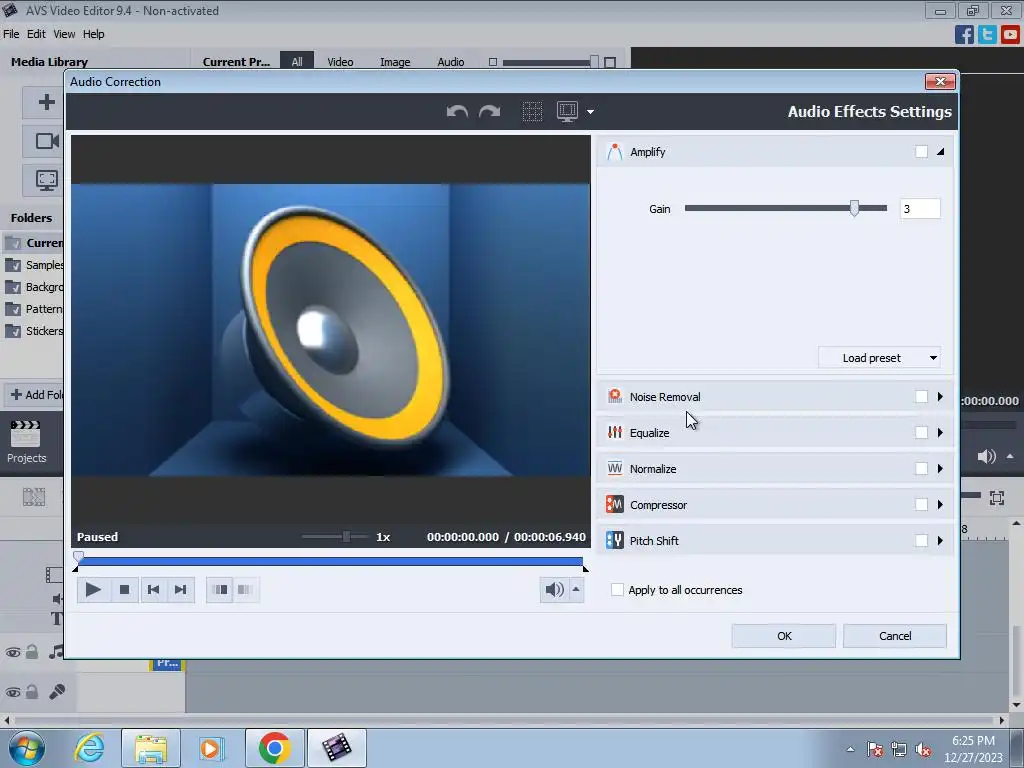Check Apply to all occurrences
This screenshot has width=1024, height=768.
pyautogui.click(x=616, y=590)
